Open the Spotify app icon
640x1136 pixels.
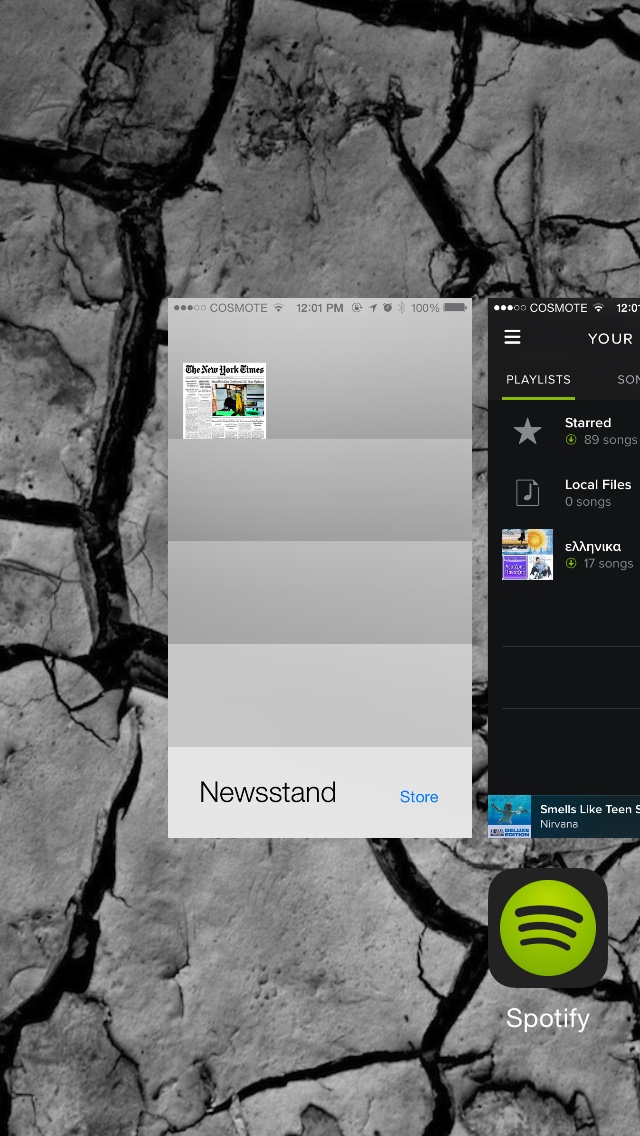548,927
